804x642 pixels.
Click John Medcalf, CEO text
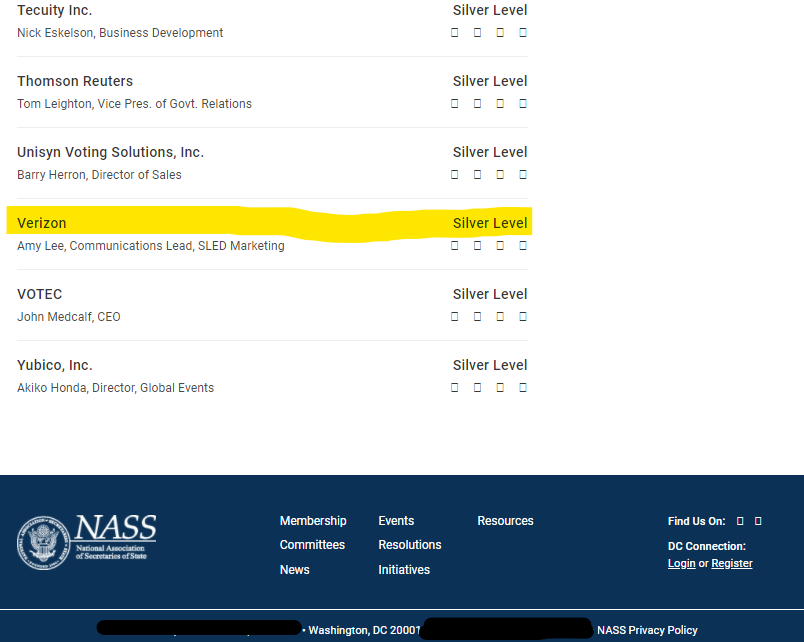pos(69,317)
